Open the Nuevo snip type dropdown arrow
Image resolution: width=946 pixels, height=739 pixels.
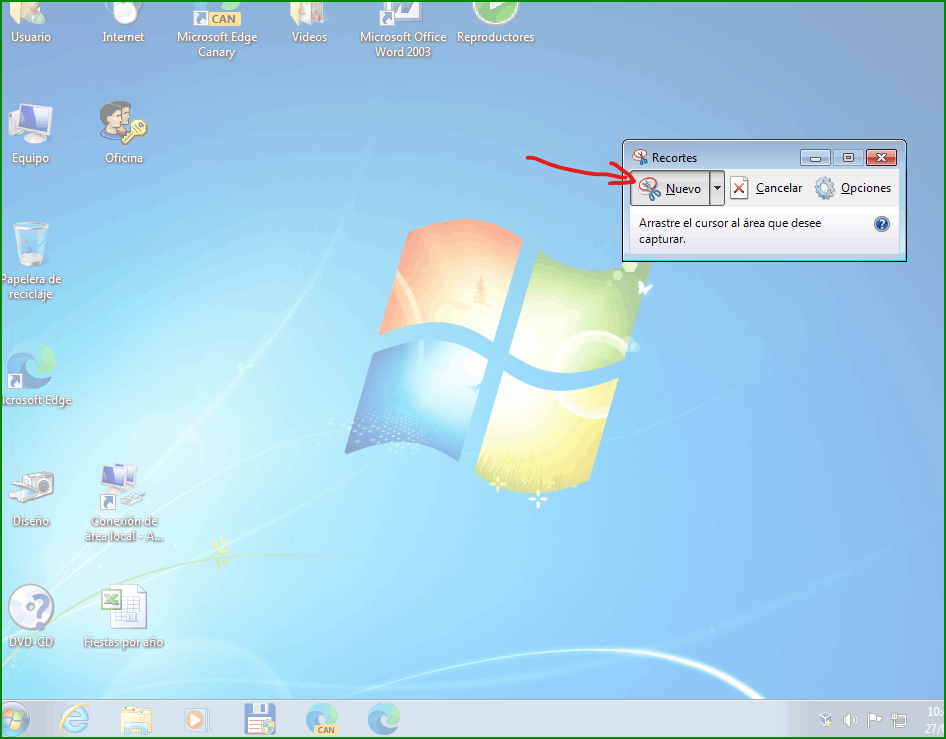coord(717,188)
